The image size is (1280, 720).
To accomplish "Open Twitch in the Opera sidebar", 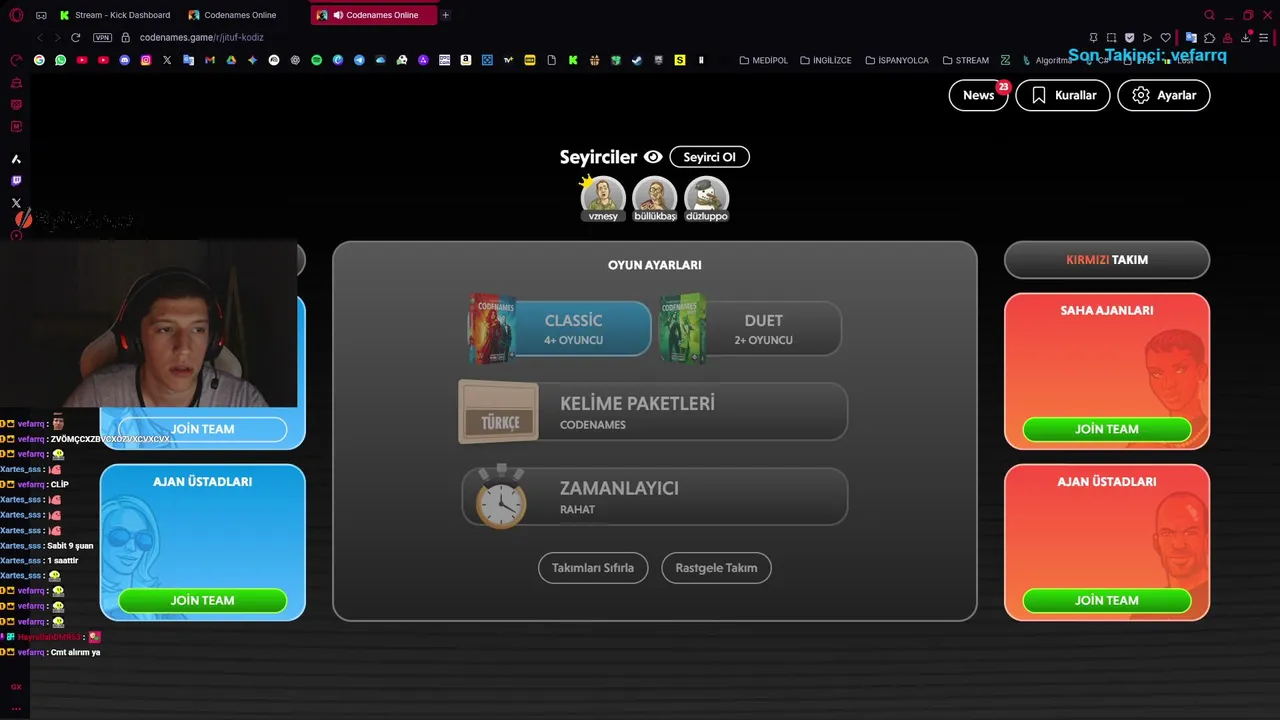I will pos(16,181).
